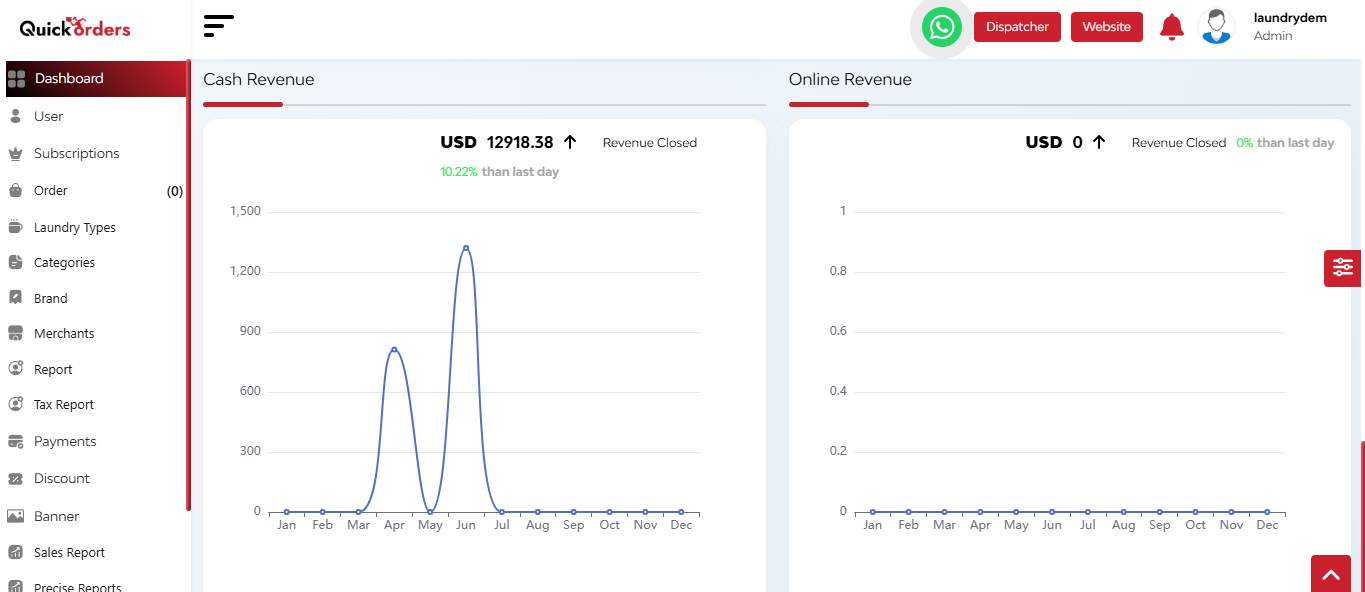This screenshot has height=592, width=1365.
Task: Open Precise Reports menu item
Action: 78,587
